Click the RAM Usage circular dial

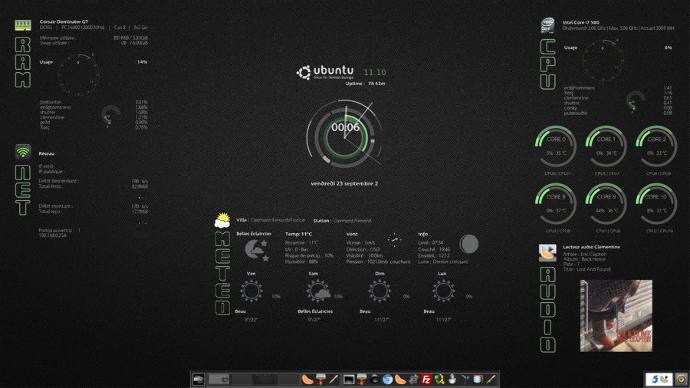(x=78, y=75)
